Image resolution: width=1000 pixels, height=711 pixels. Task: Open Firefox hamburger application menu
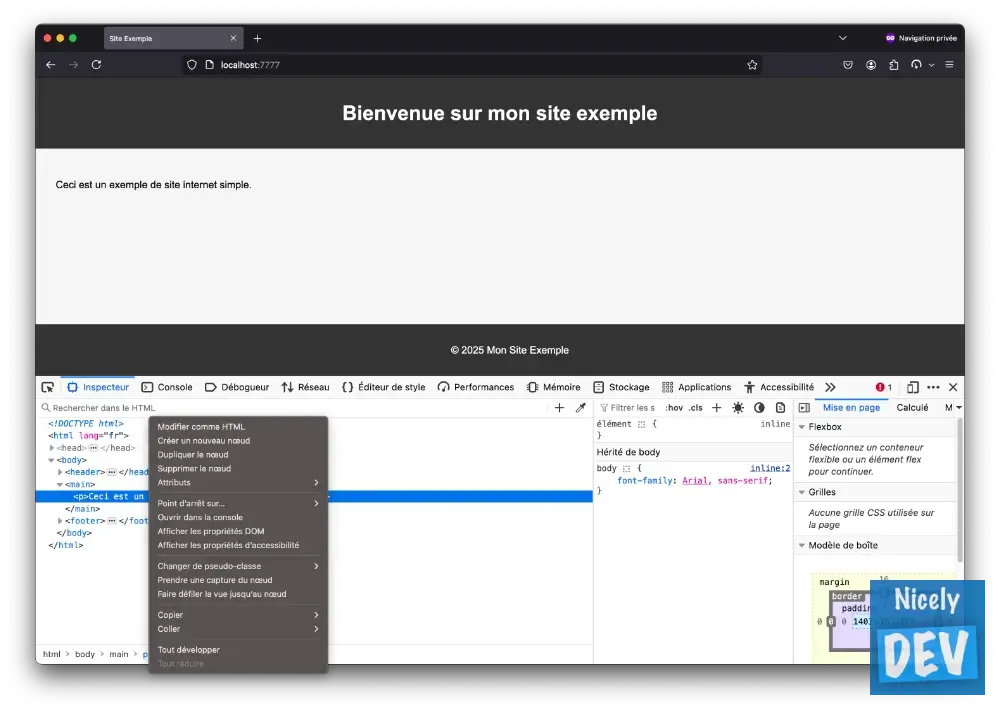click(x=949, y=64)
